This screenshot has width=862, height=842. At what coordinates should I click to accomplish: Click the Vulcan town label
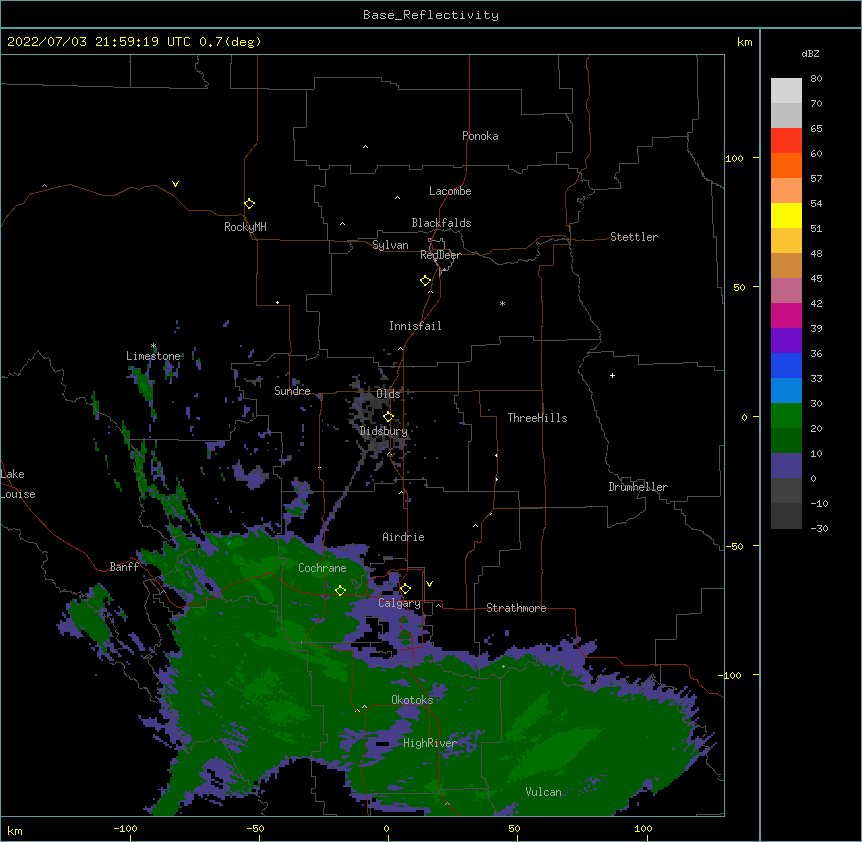pos(543,792)
